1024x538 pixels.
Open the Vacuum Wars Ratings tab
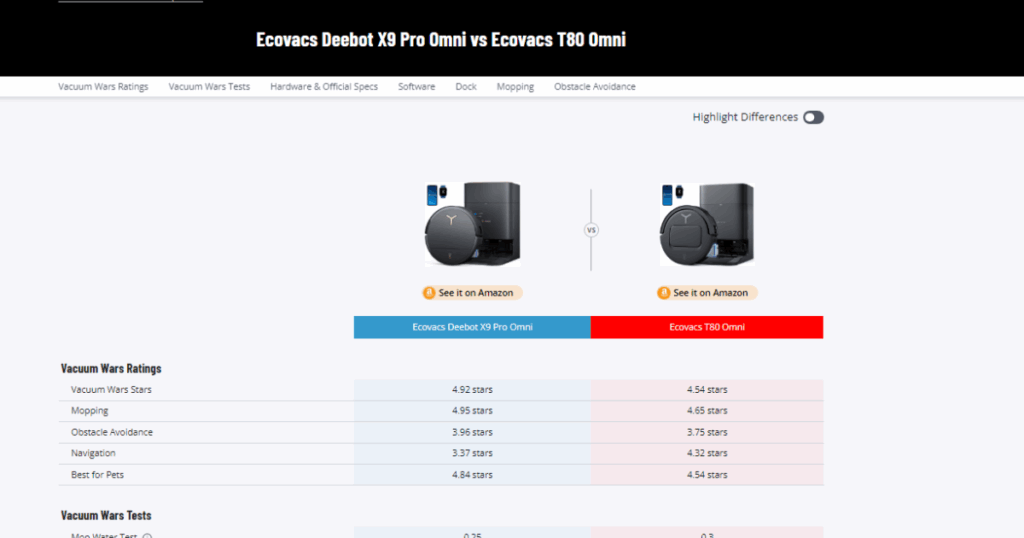pyautogui.click(x=103, y=86)
